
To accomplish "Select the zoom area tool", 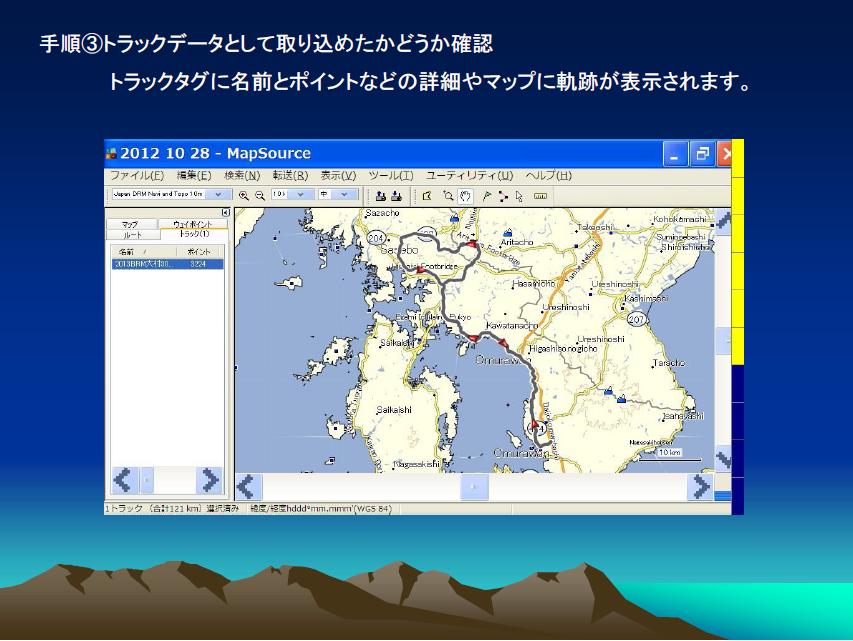I will [x=448, y=196].
